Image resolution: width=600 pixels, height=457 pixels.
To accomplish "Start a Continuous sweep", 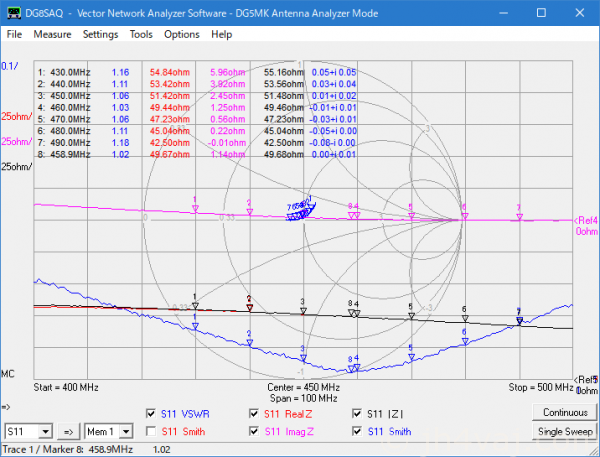I will (x=564, y=412).
